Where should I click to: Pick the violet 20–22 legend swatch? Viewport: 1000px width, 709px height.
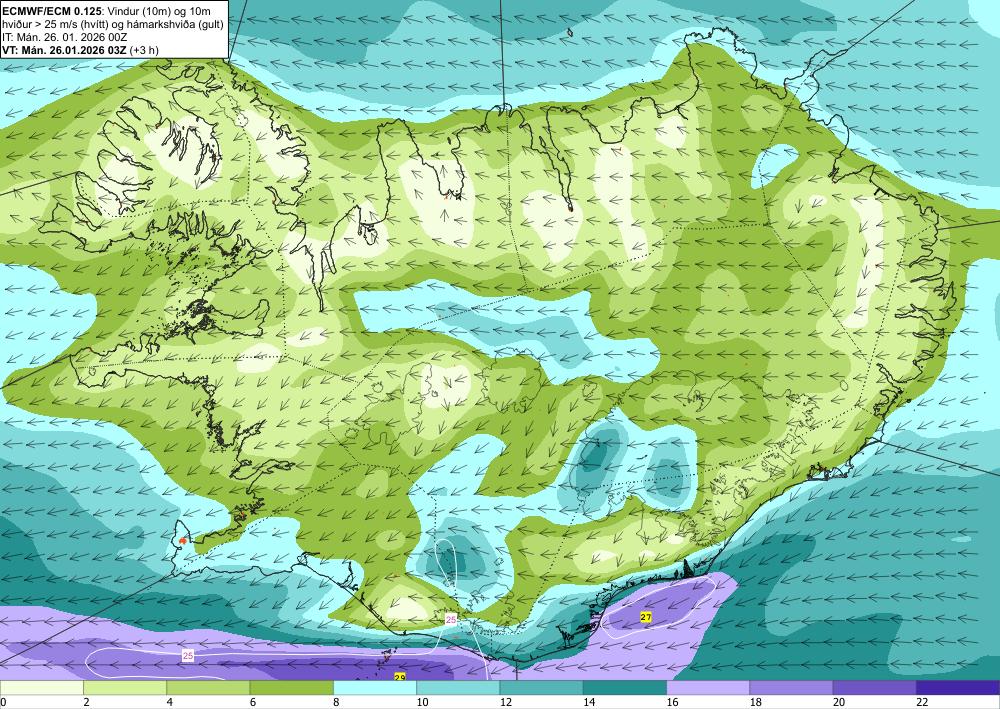(875, 687)
